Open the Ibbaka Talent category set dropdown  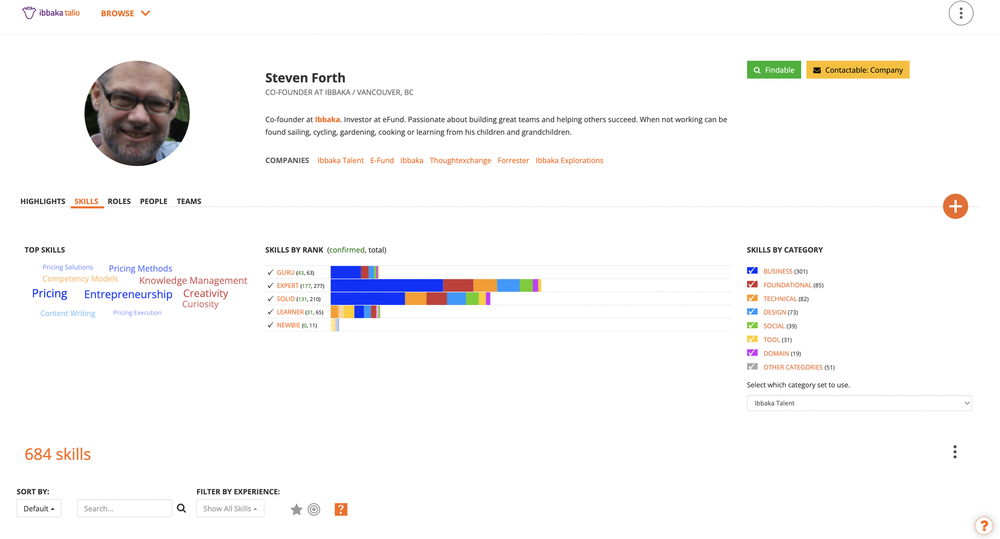point(859,403)
